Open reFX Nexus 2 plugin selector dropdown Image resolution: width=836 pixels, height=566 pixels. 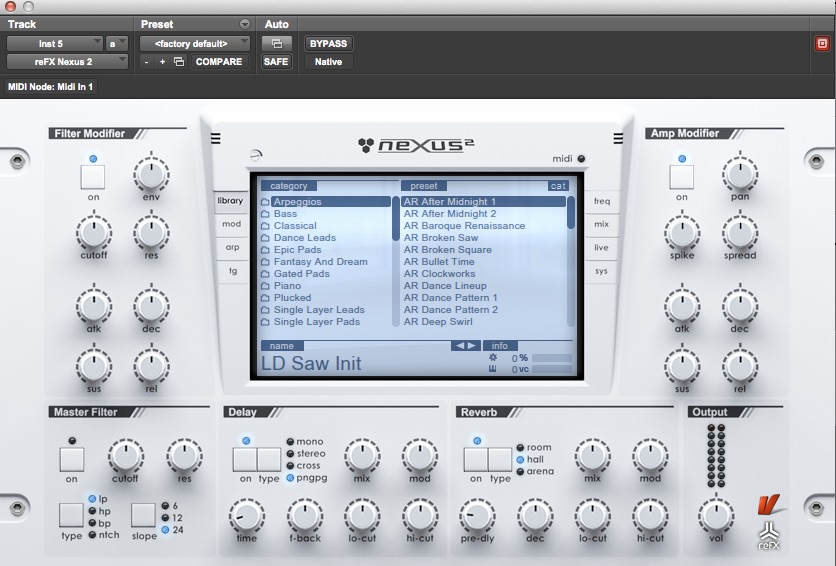[67, 62]
